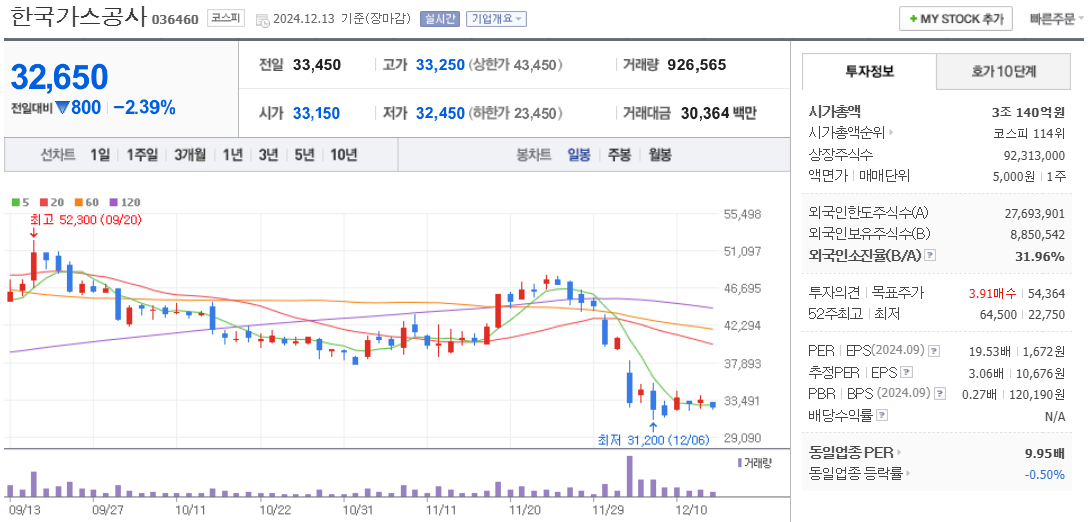1090x522 pixels.
Task: Click the orange 60-day moving average legend marker
Action: point(77,203)
